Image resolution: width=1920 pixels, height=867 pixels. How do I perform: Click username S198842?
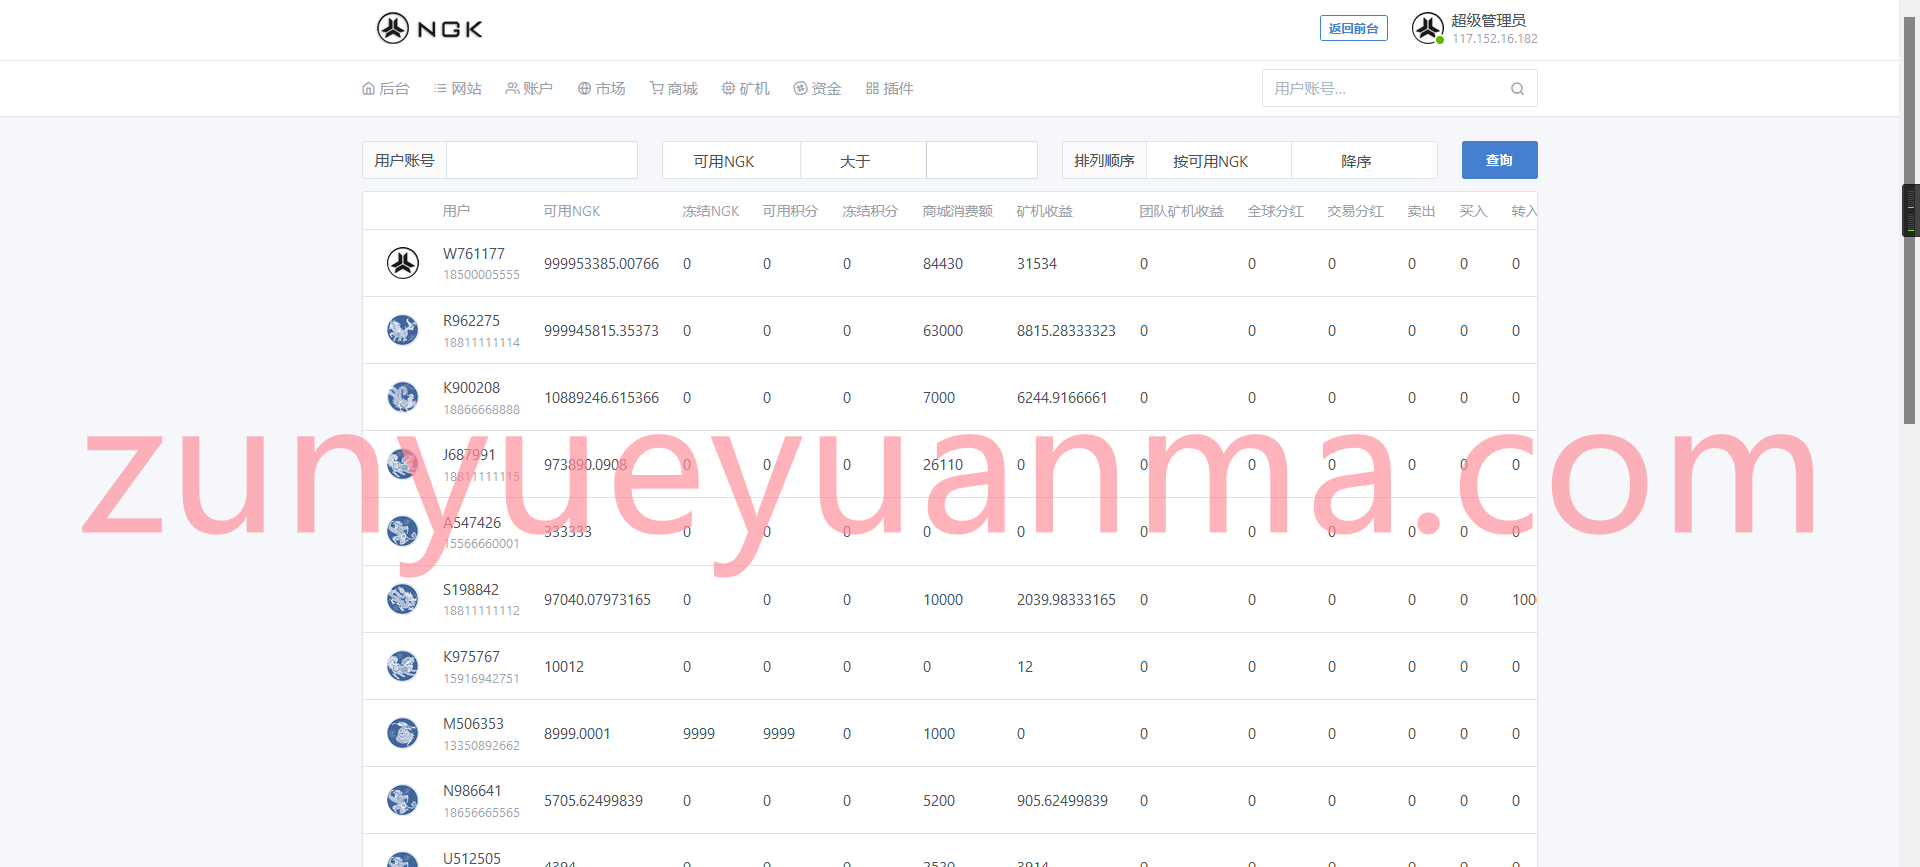(471, 589)
